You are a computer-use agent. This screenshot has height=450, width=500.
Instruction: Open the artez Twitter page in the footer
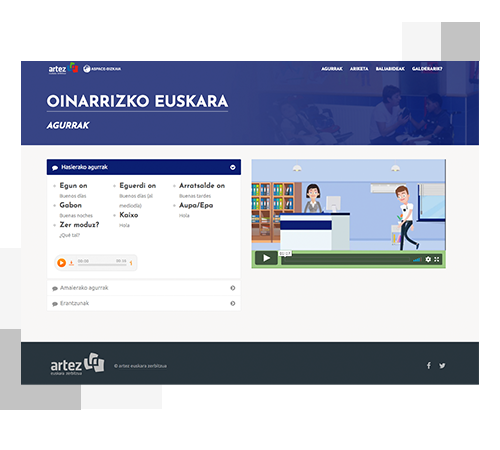442,366
